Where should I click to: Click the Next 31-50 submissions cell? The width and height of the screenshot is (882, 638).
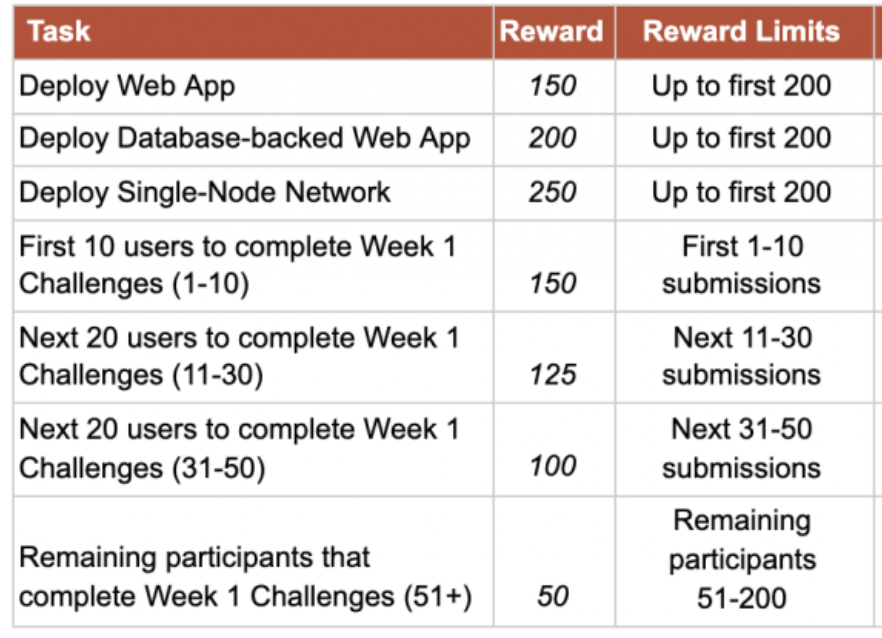tap(741, 449)
